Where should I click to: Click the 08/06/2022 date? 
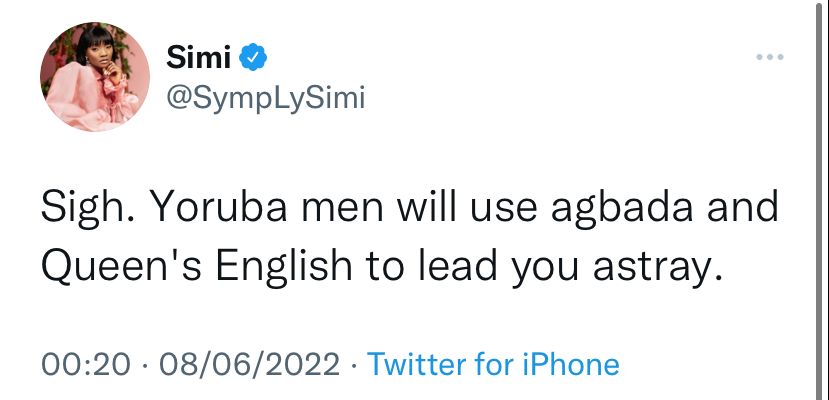(250, 364)
